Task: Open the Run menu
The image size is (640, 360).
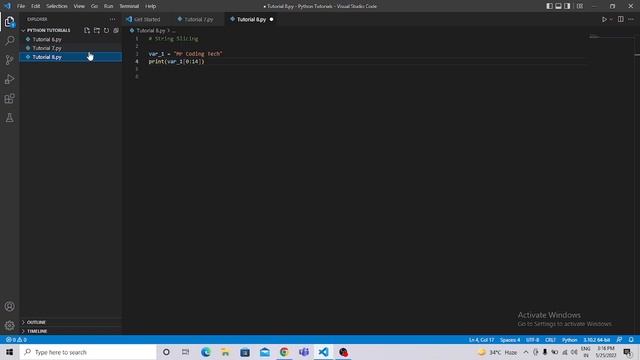Action: (x=108, y=6)
